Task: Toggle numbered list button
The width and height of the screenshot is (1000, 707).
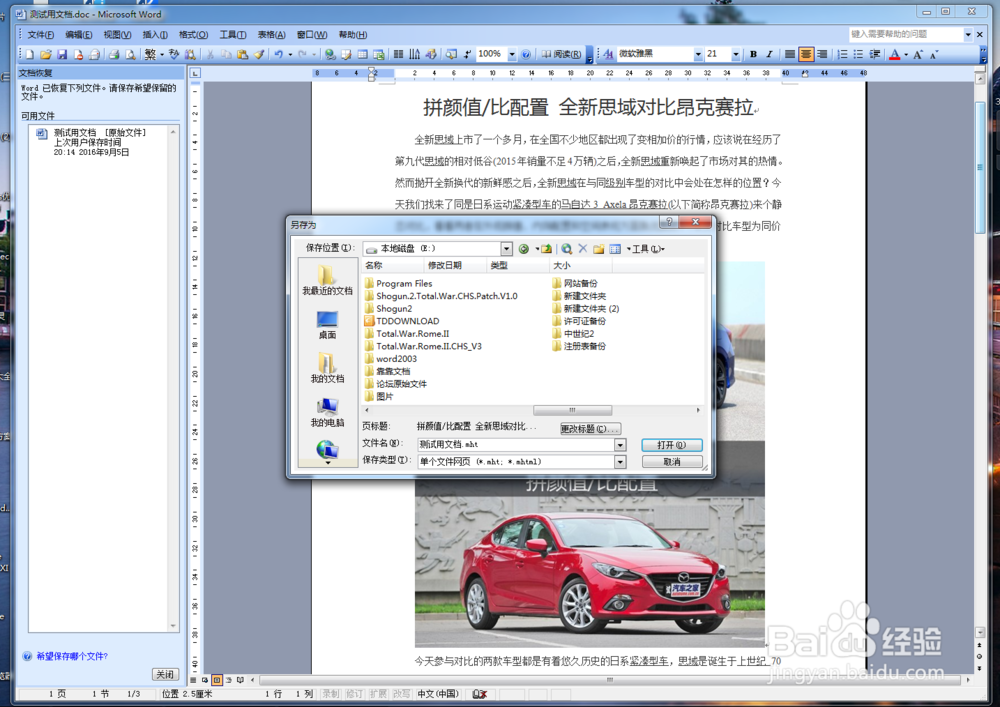Action: (842, 55)
